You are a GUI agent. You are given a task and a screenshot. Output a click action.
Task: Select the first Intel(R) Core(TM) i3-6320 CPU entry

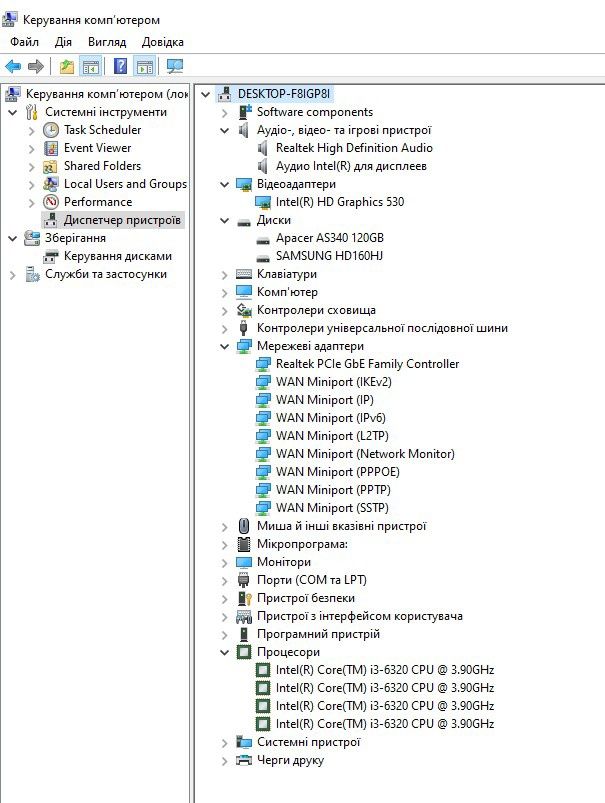[385, 670]
